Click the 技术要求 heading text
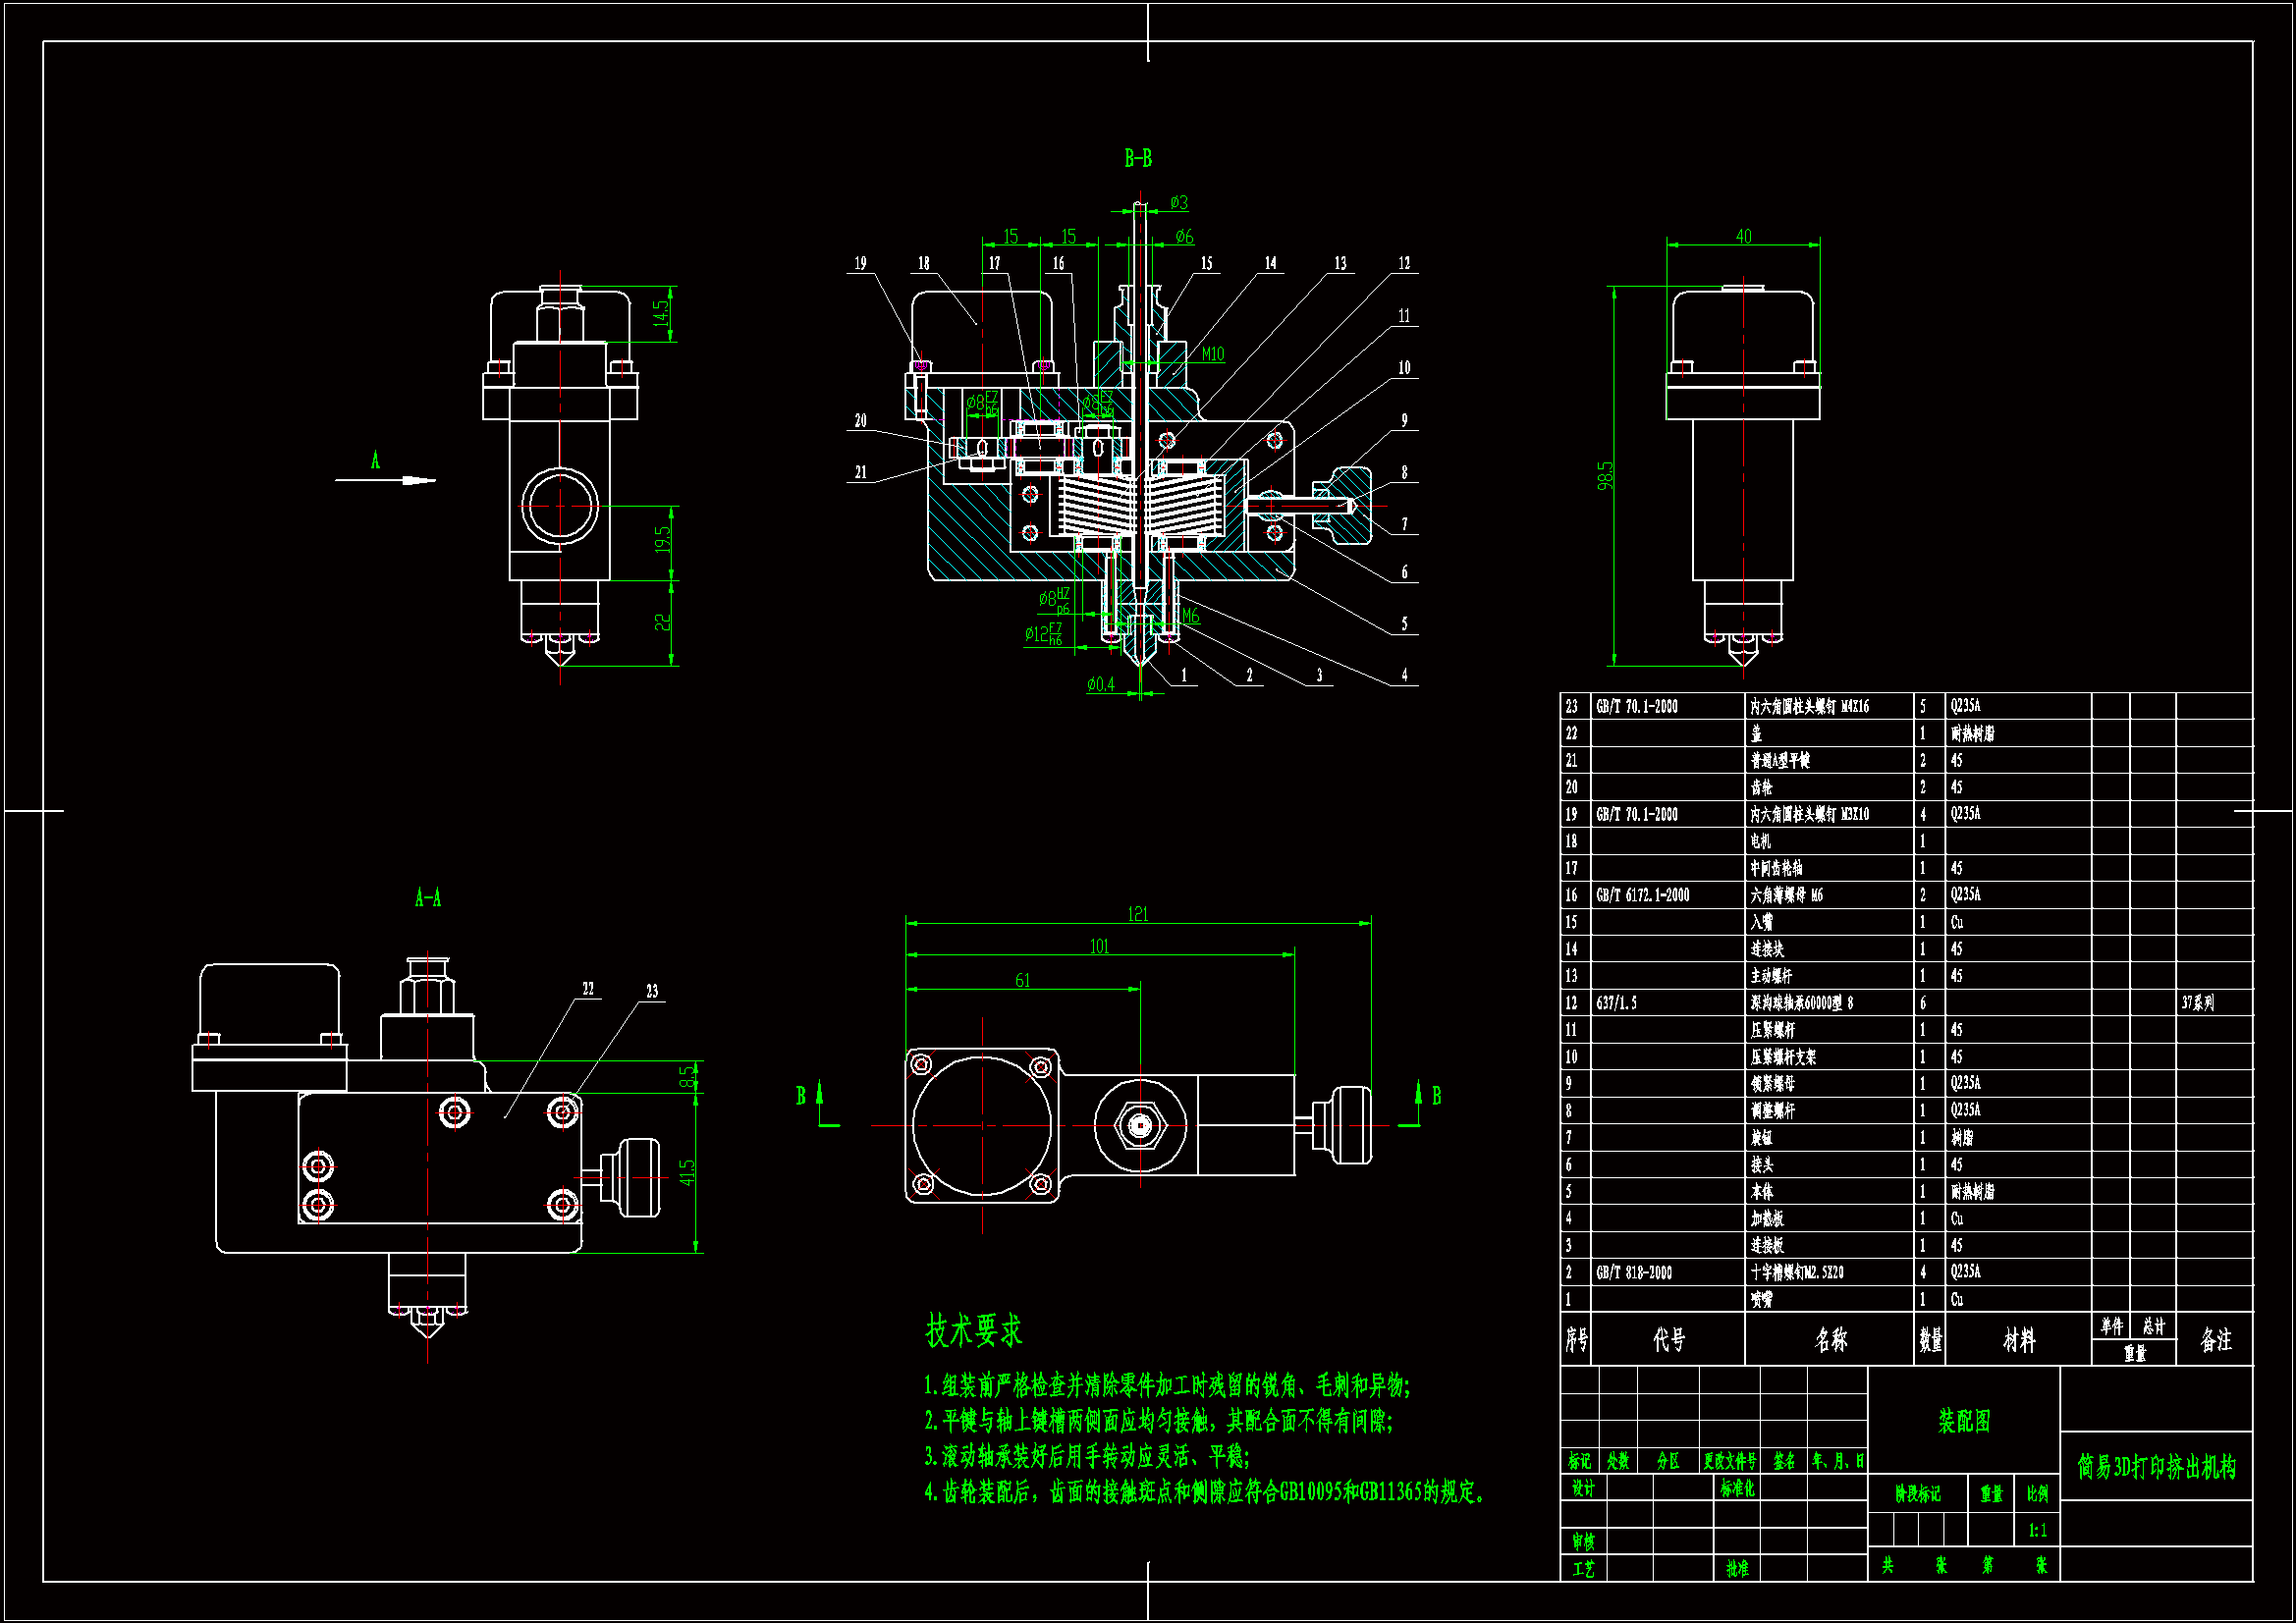2296x1623 pixels. point(973,1331)
